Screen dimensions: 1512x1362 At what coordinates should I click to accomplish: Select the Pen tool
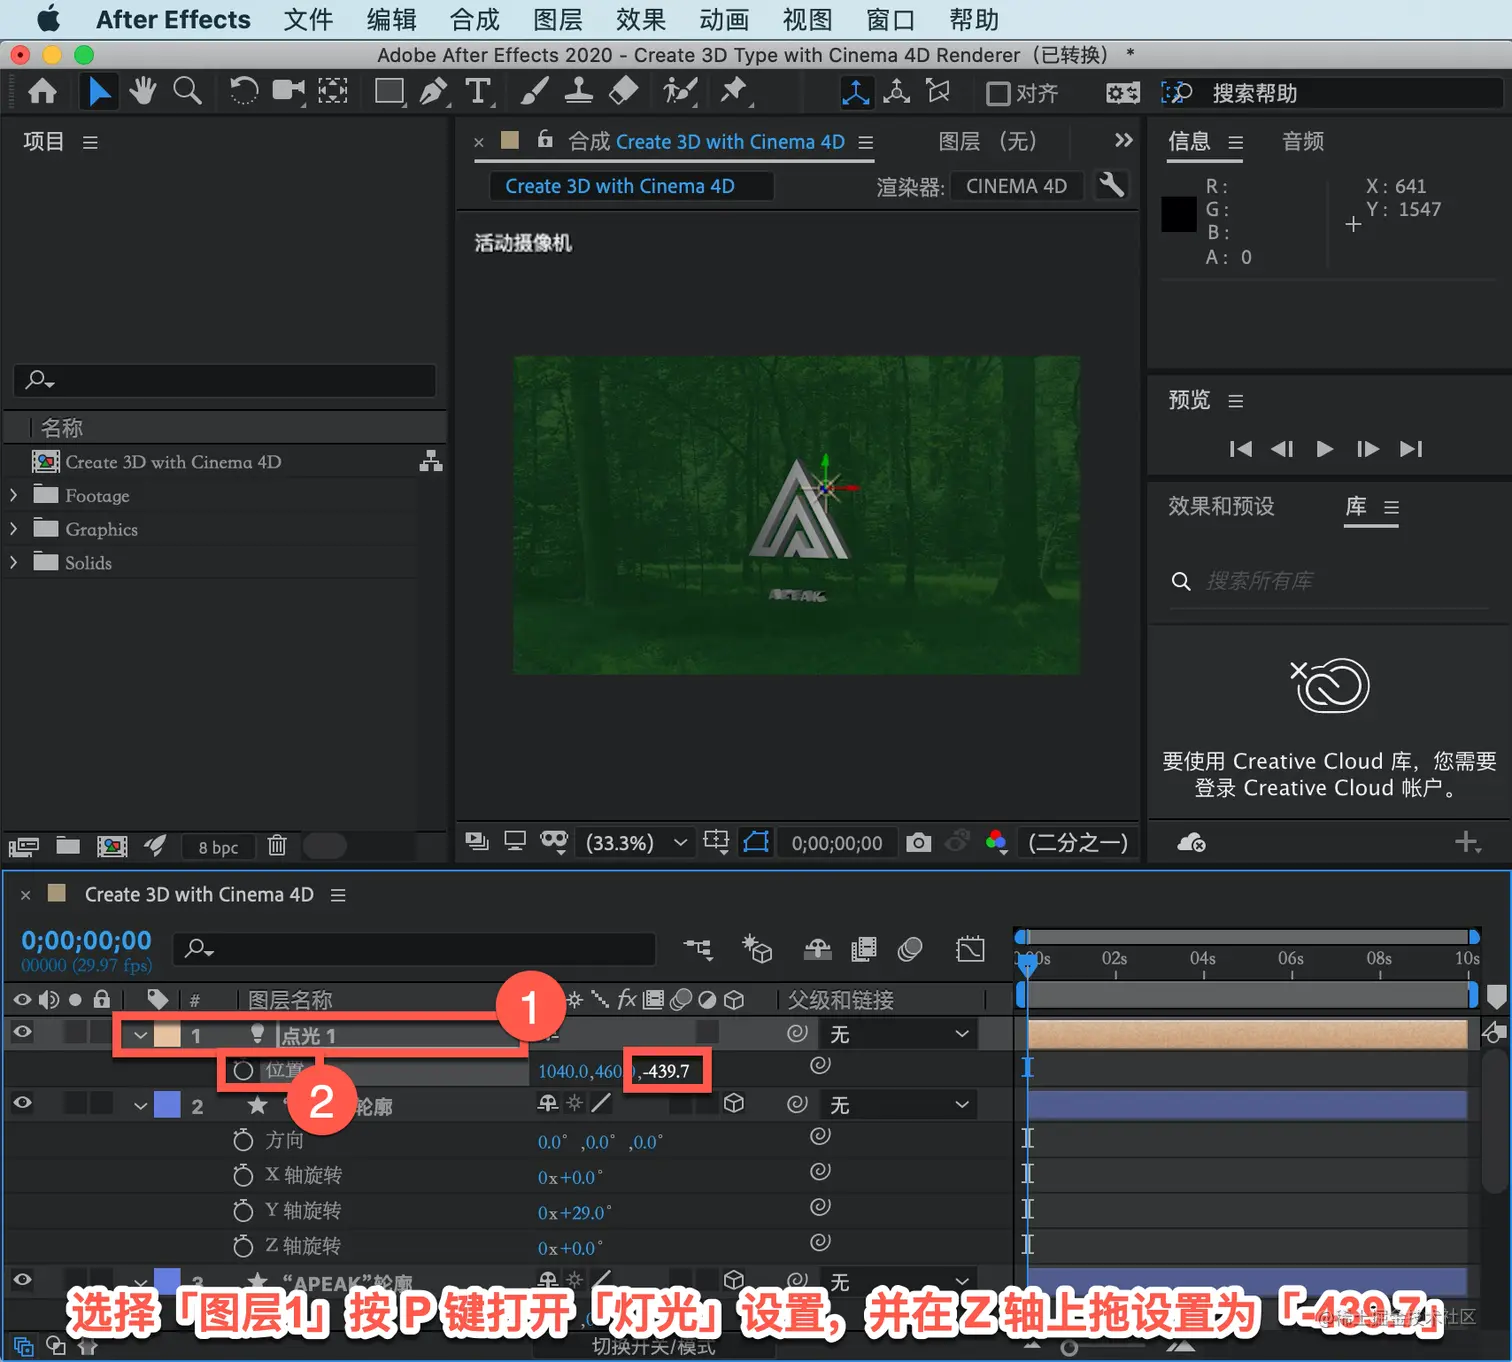(x=434, y=91)
